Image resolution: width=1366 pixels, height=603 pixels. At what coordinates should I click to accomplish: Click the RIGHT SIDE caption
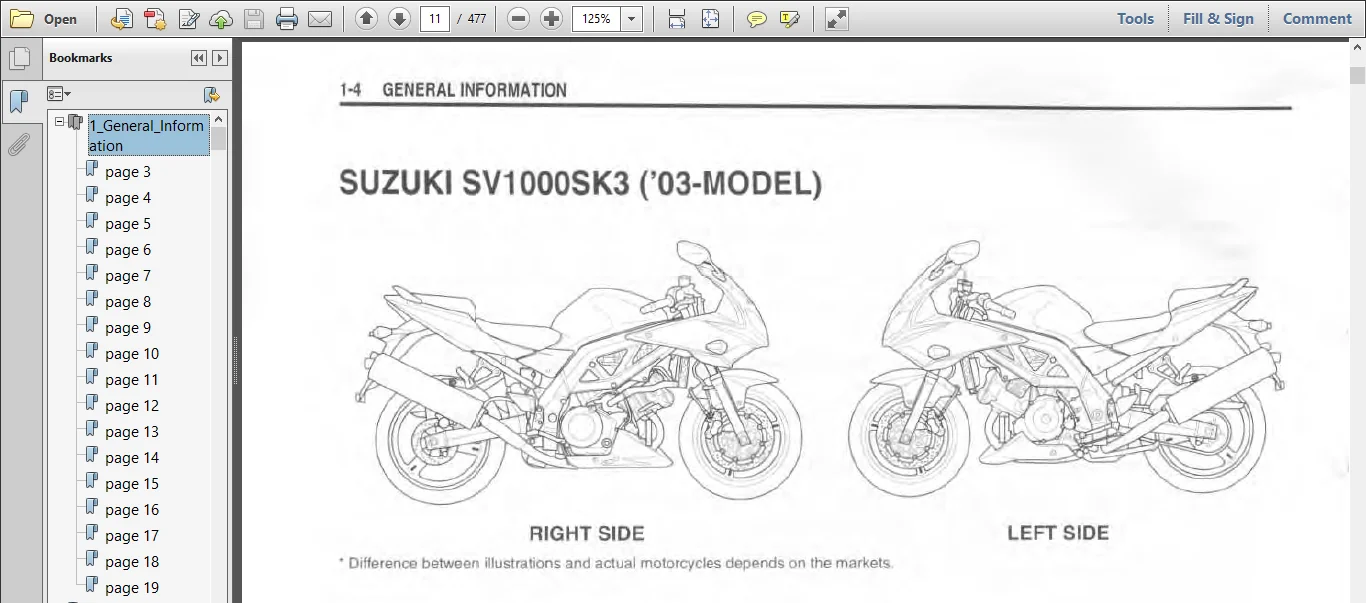(x=587, y=534)
